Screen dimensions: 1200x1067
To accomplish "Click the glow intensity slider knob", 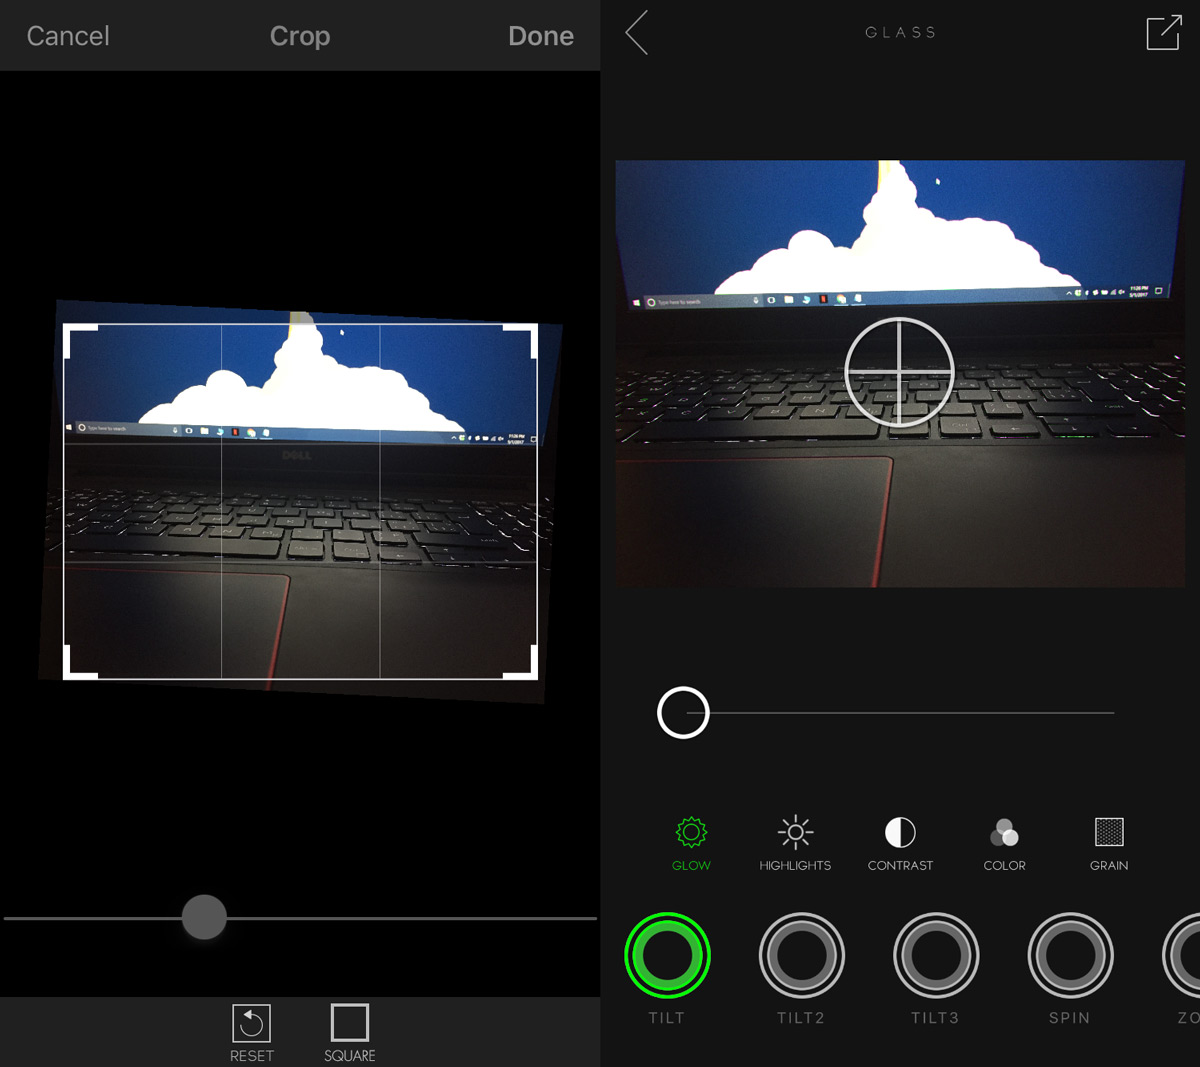I will [683, 713].
